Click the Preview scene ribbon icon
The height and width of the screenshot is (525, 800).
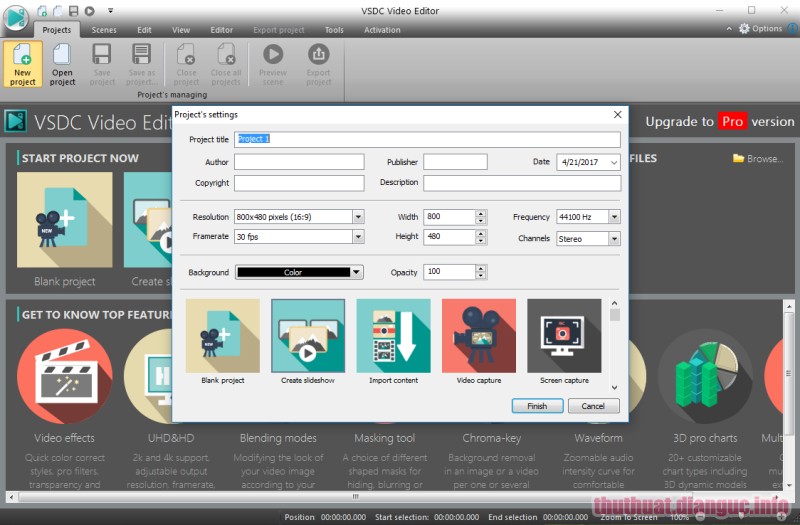pos(273,64)
